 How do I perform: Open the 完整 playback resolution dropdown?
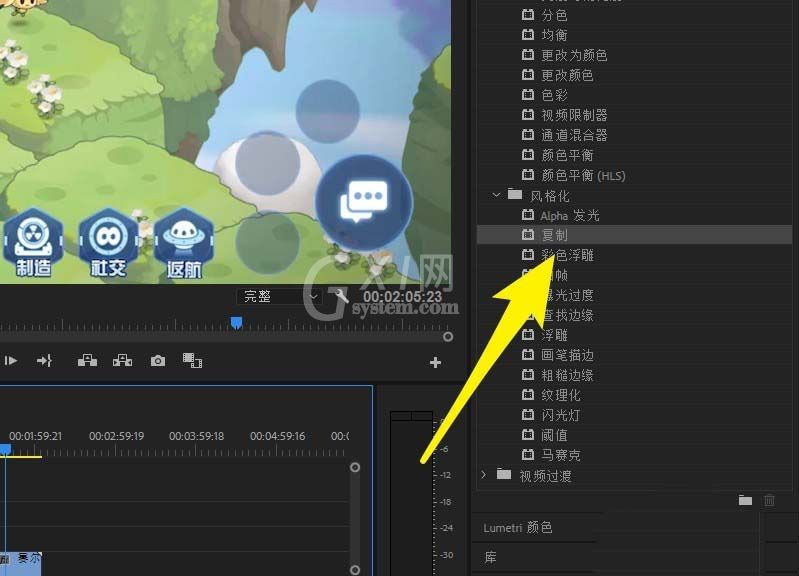coord(280,296)
